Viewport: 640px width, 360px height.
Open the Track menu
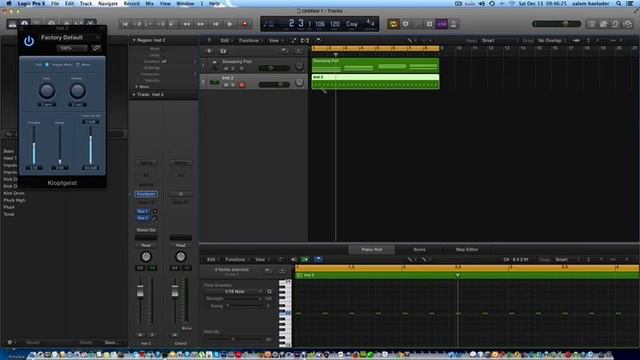click(x=86, y=3)
